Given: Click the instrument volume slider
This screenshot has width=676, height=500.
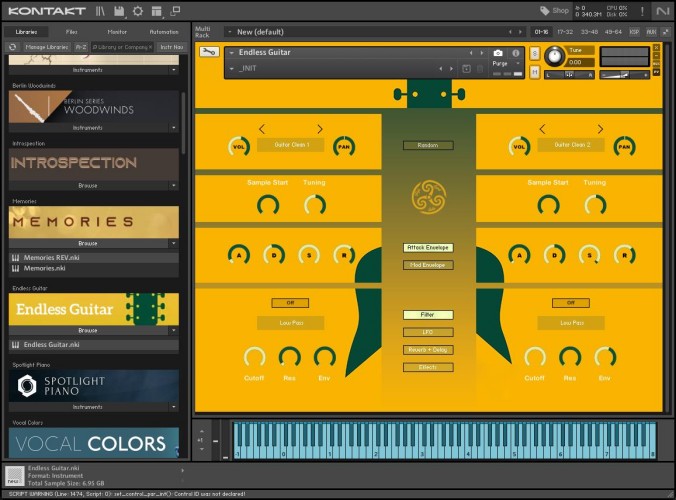Looking at the screenshot, I should click(624, 75).
